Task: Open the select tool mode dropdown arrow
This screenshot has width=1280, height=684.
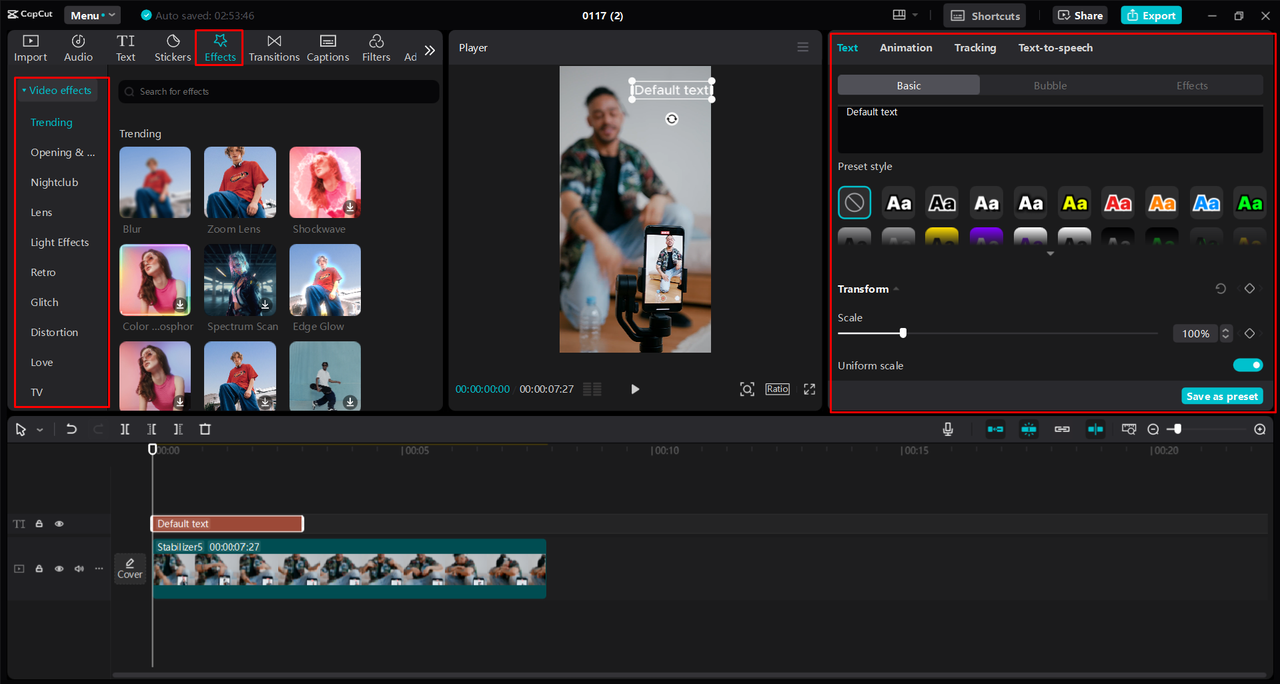Action: pos(40,430)
